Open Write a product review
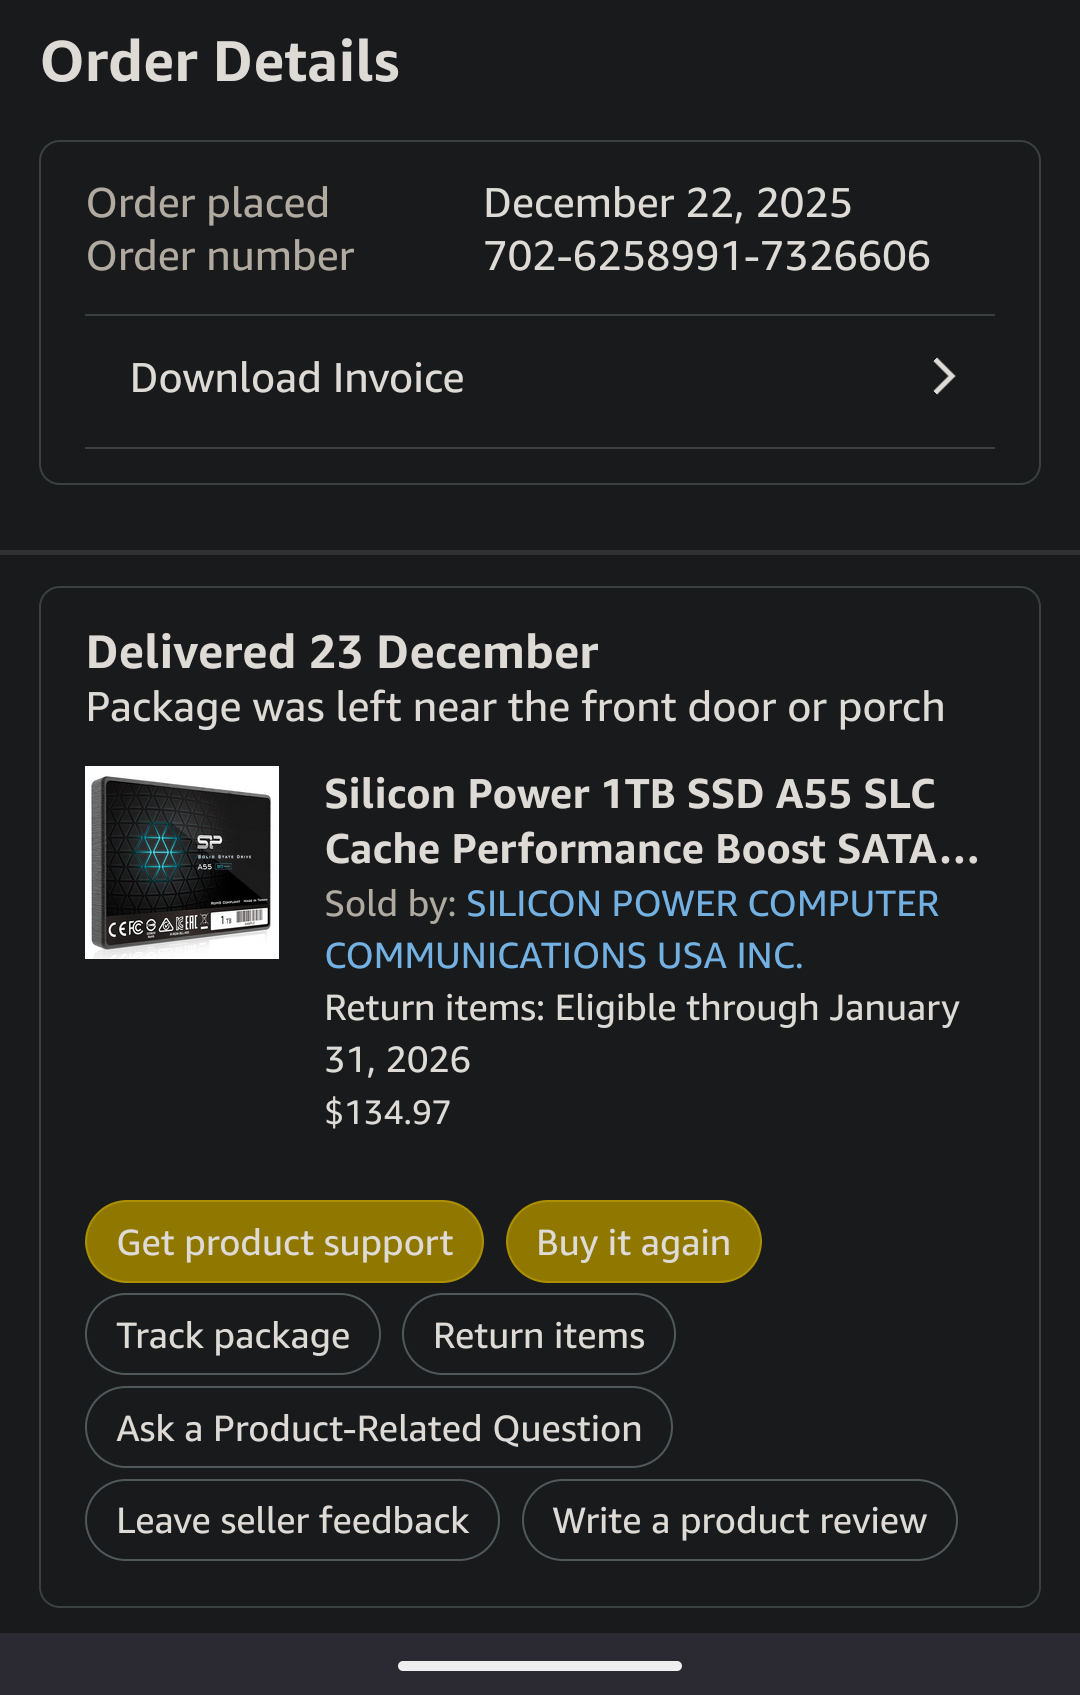Screen dimensions: 1080x1695 click(x=739, y=1520)
